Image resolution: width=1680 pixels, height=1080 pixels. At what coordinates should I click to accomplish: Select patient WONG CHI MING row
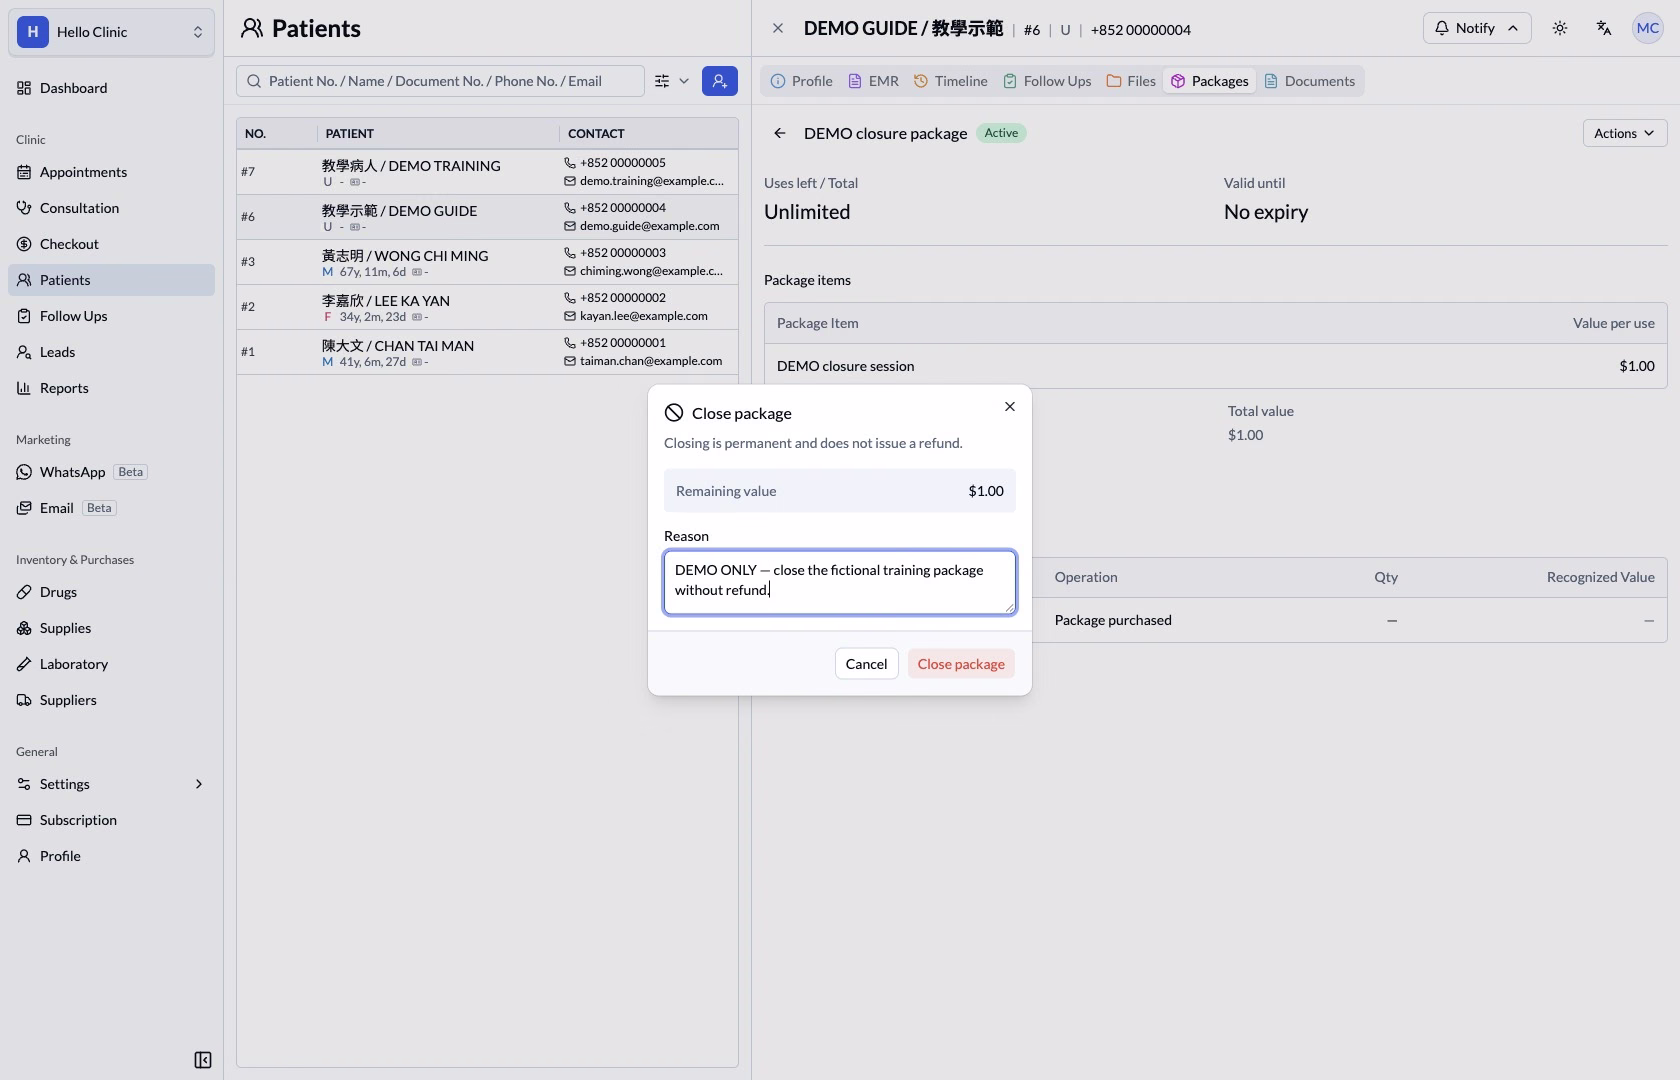[487, 262]
